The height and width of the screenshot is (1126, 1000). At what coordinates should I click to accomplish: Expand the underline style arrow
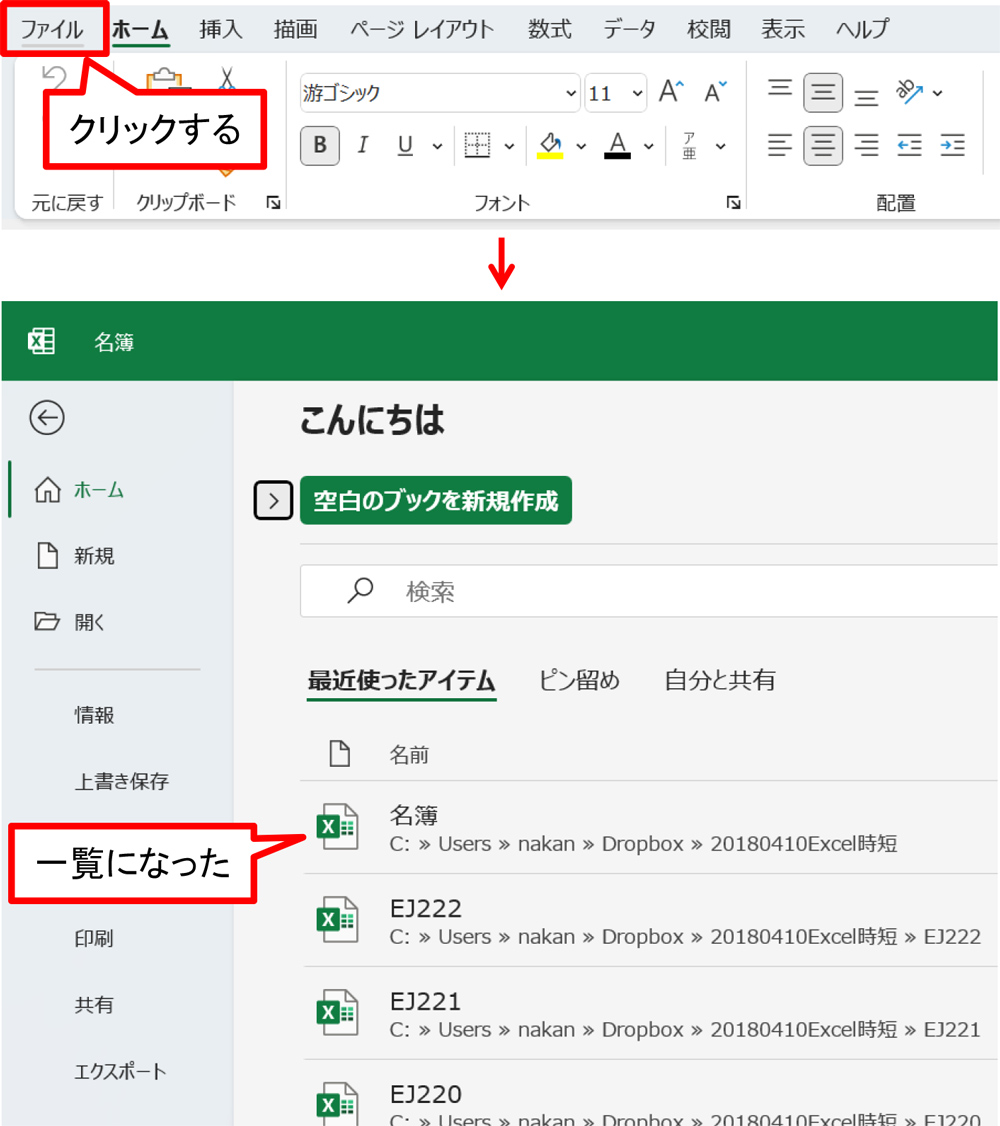pos(437,146)
